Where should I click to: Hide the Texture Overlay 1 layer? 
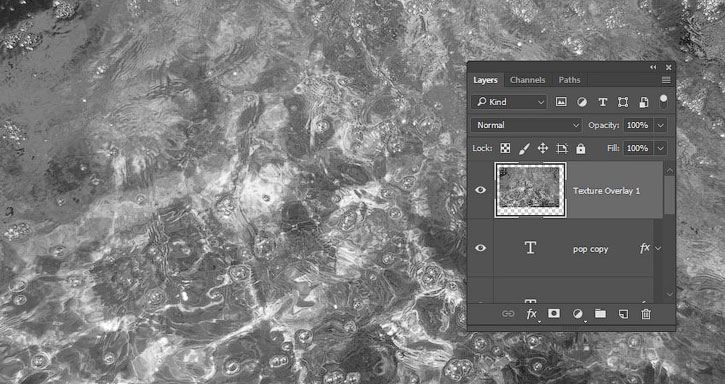(481, 190)
